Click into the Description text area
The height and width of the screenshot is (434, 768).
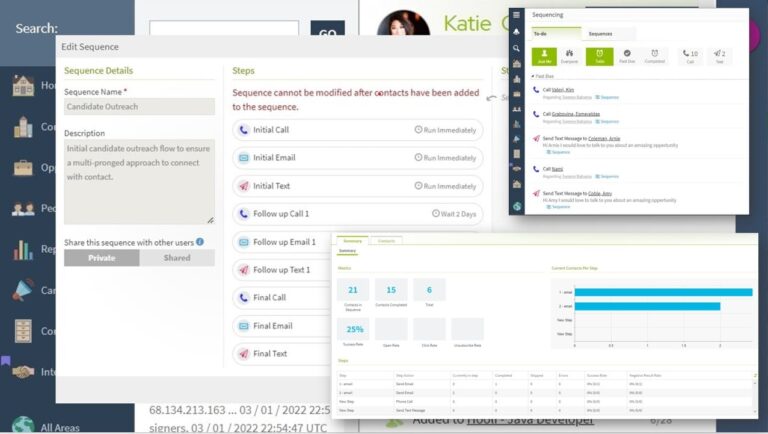(139, 182)
